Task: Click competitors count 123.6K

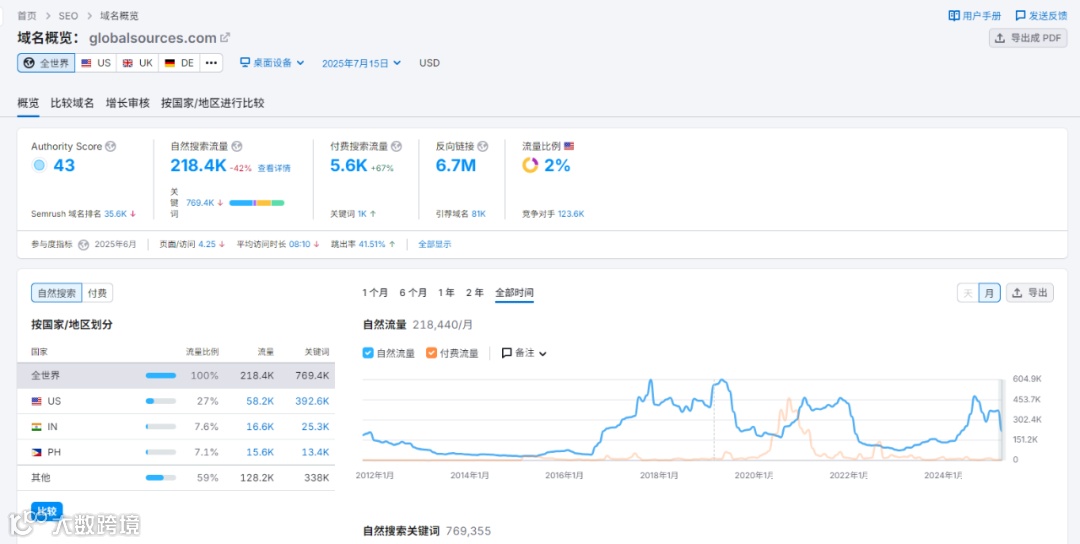Action: (x=571, y=214)
